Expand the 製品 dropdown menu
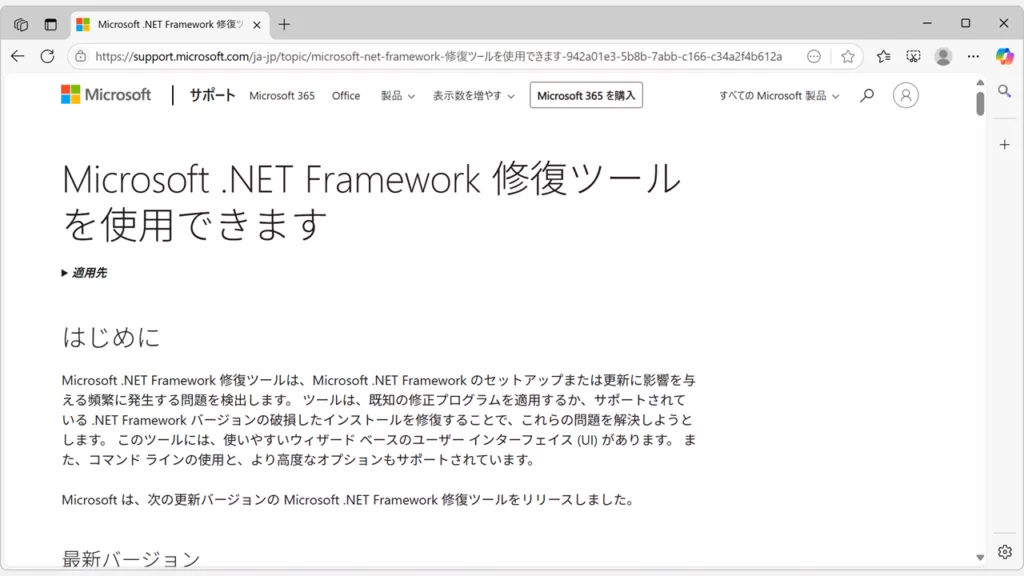Image resolution: width=1024 pixels, height=576 pixels. pyautogui.click(x=398, y=95)
